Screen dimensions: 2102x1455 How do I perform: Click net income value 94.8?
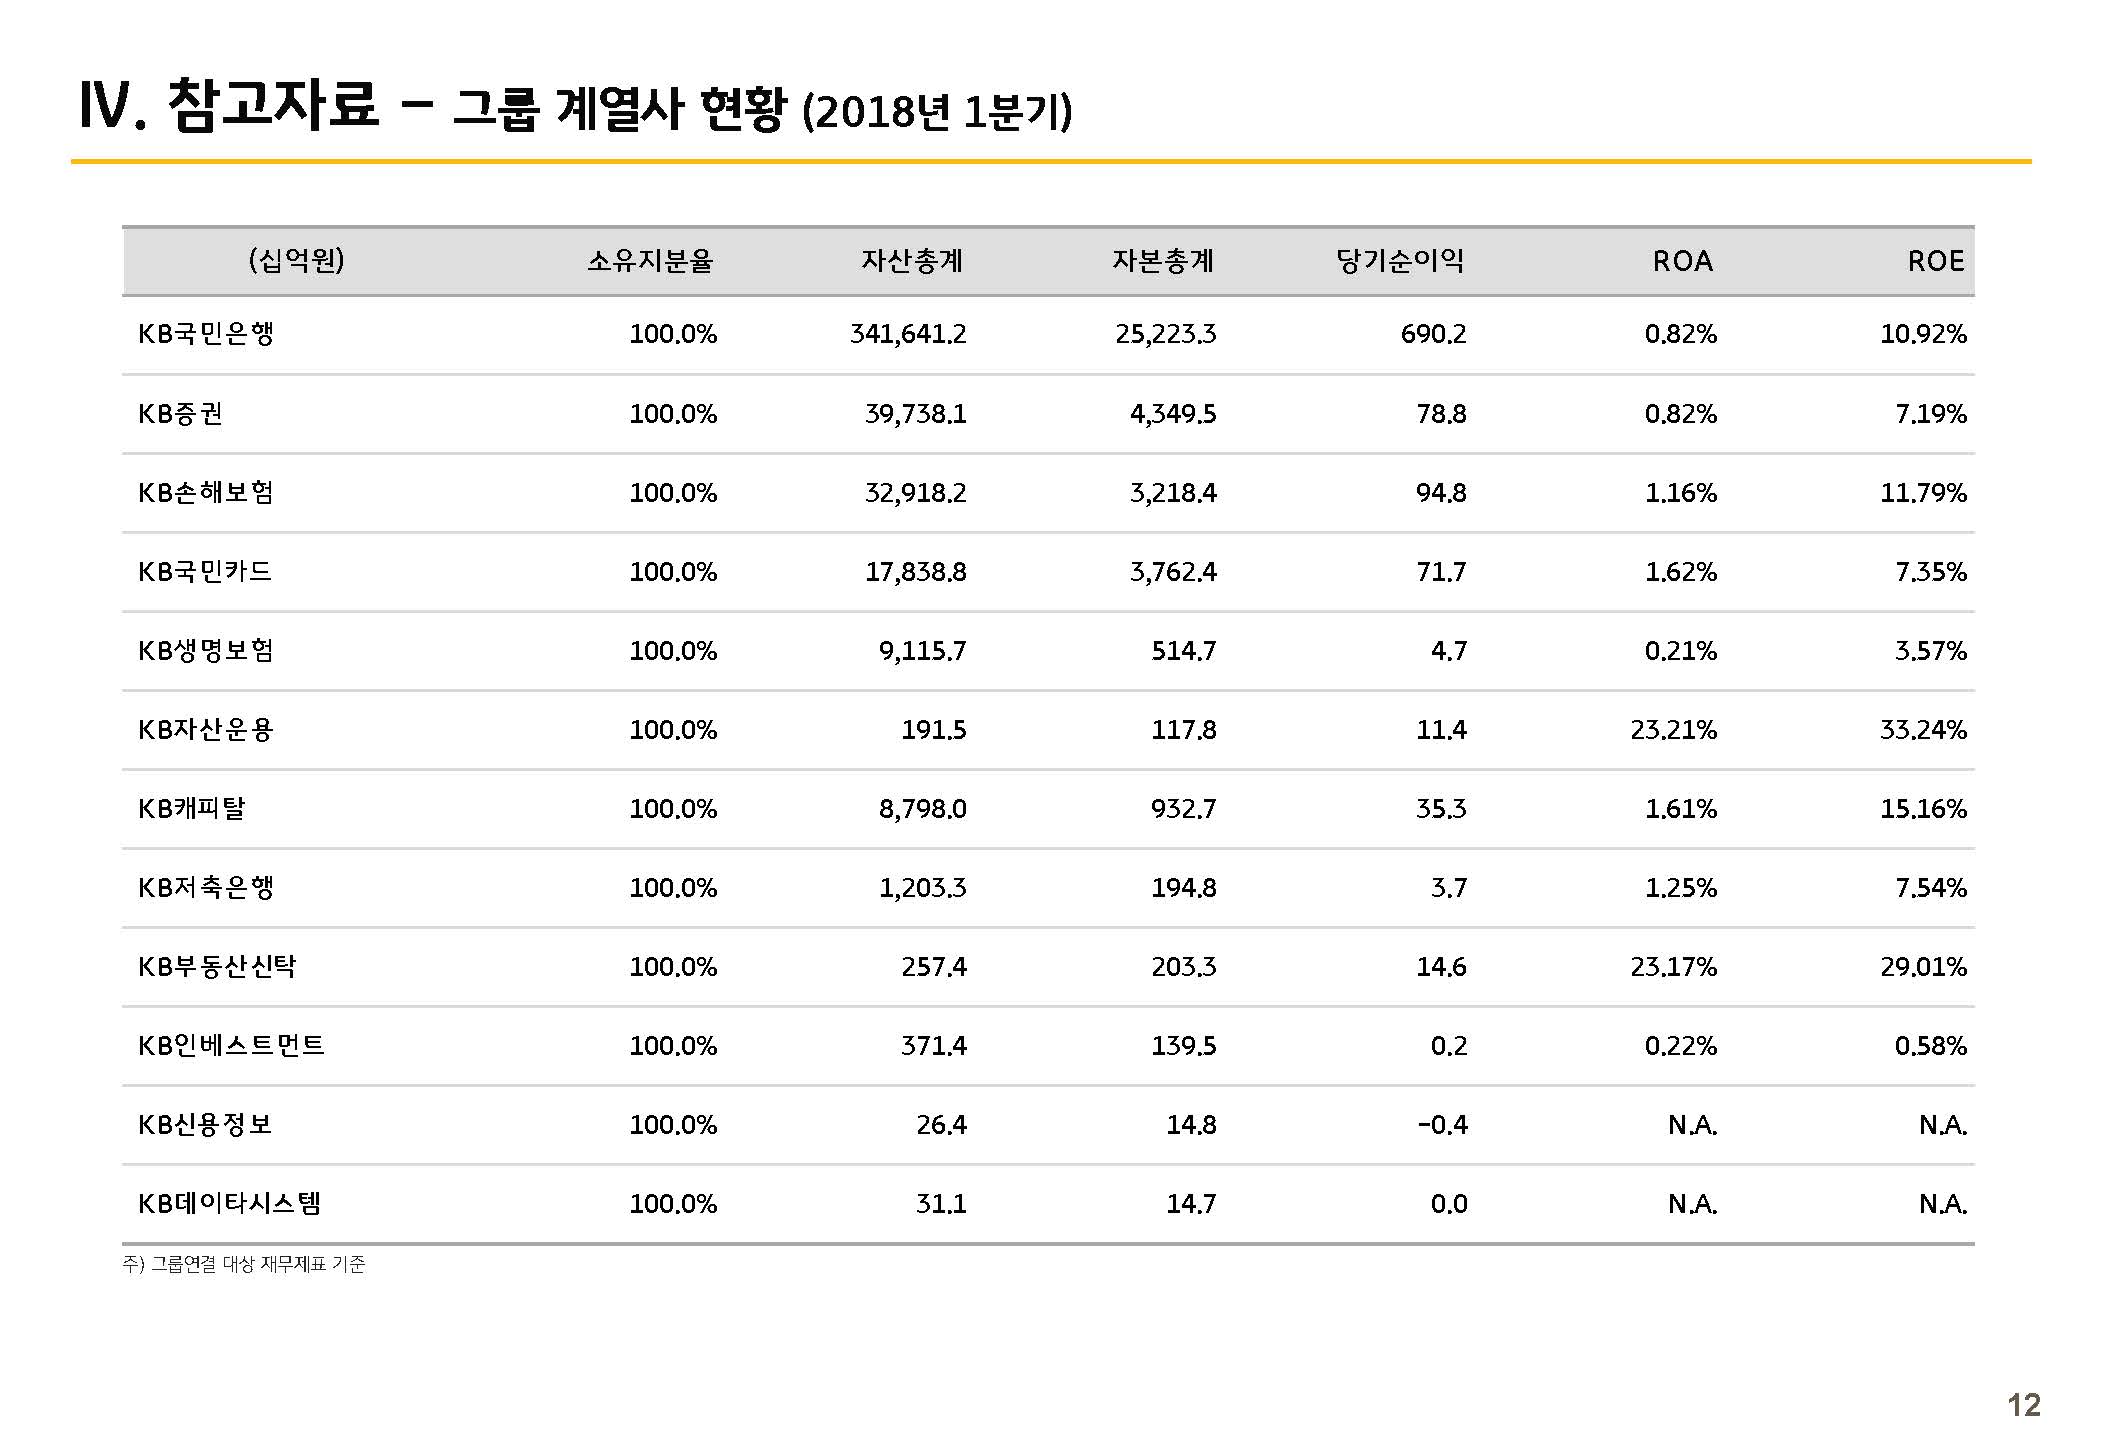(x=1441, y=493)
